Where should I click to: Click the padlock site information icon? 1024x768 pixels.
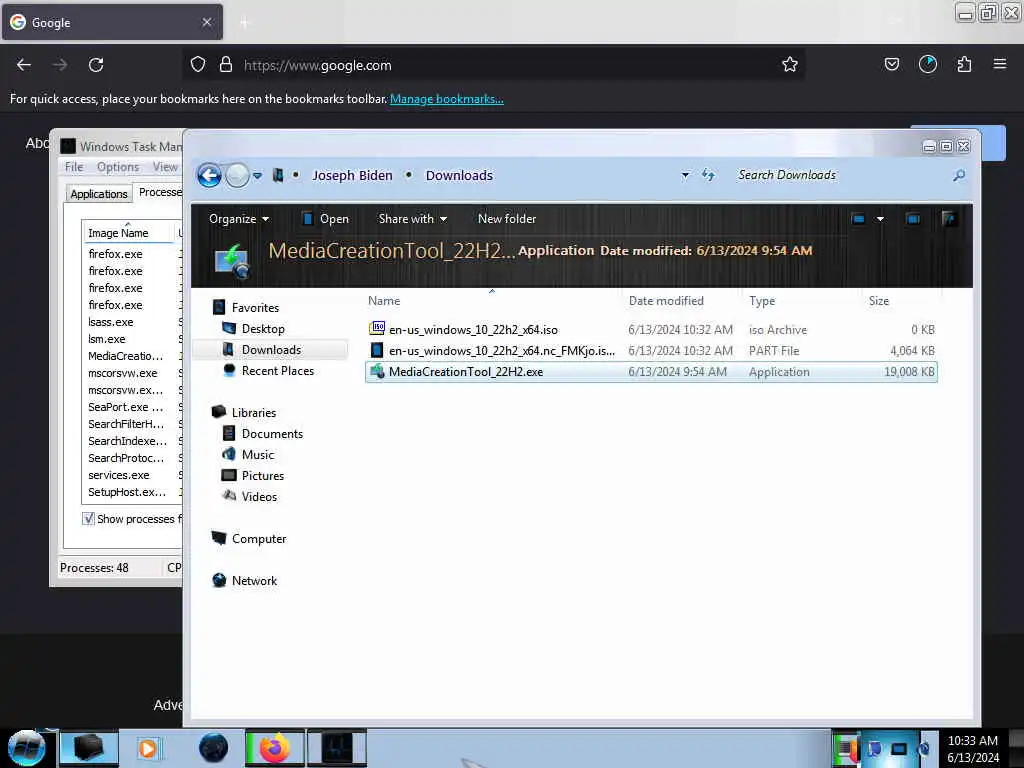(x=225, y=65)
